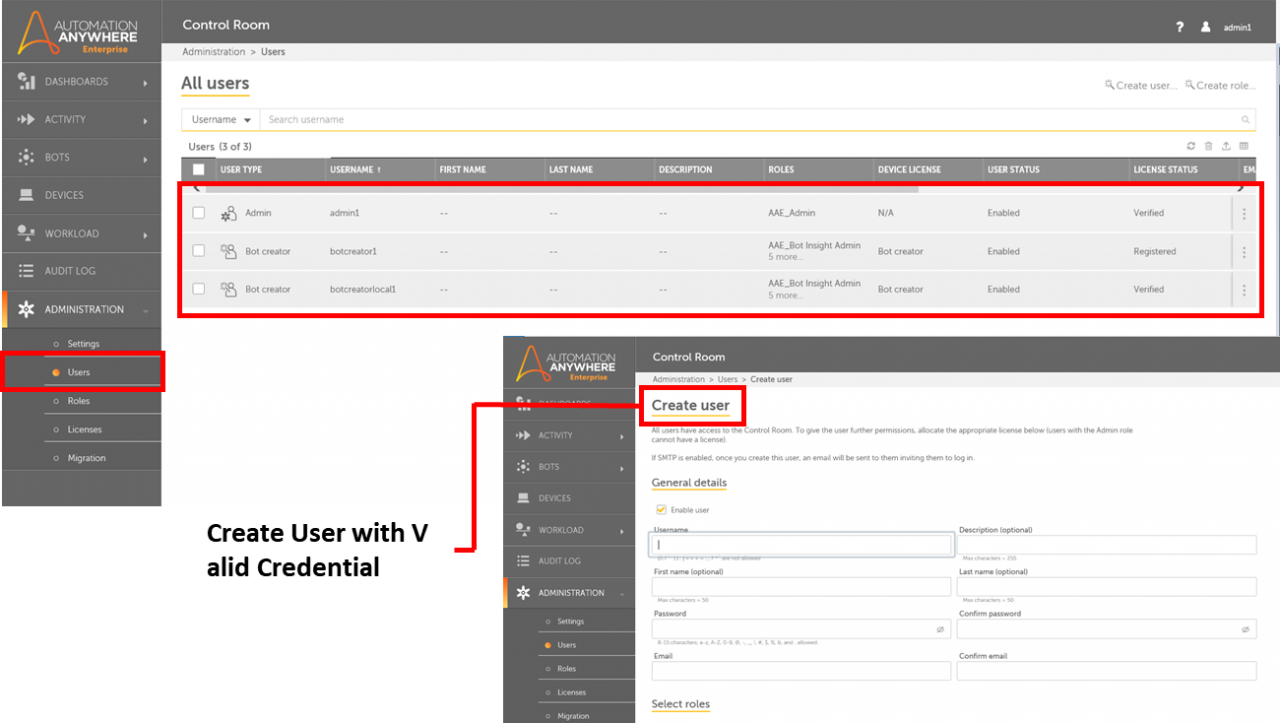Refresh the users table
Screen dimensions: 1280x723
(1191, 147)
